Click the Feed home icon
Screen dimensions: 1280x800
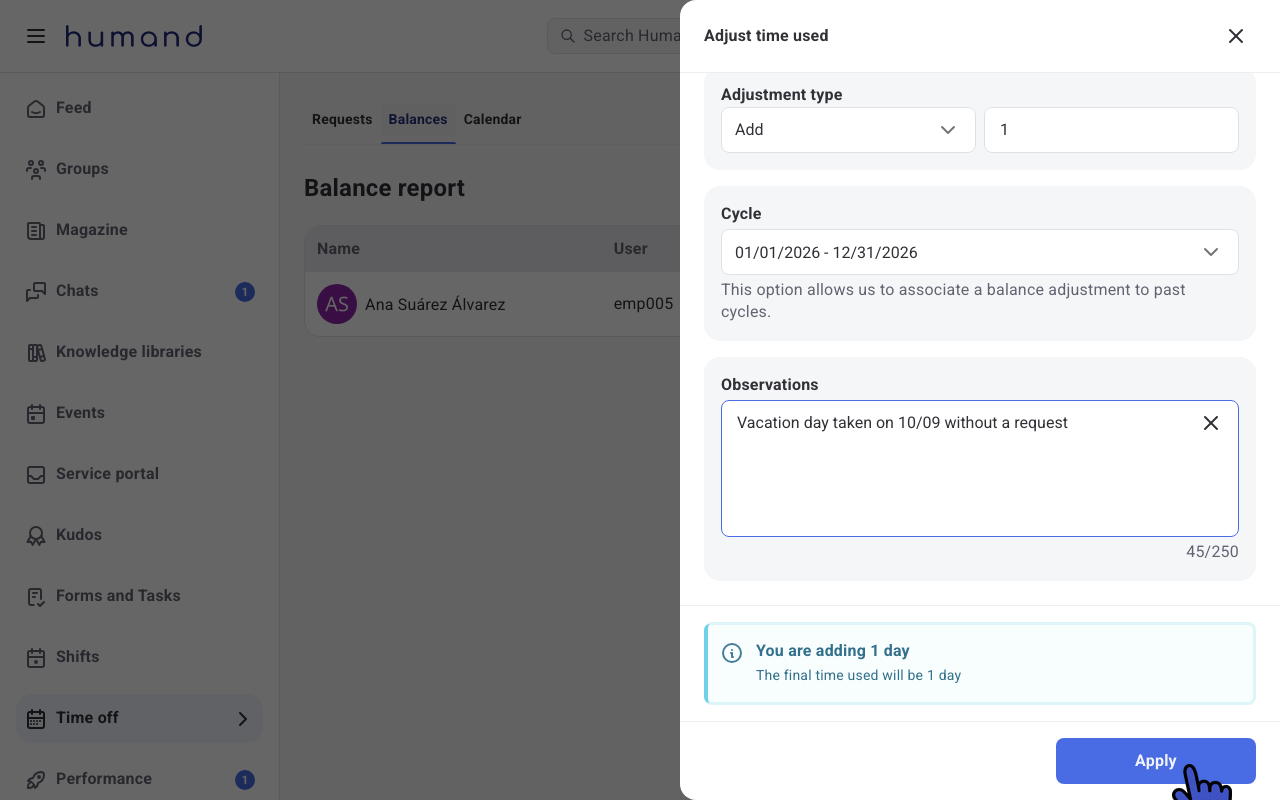pyautogui.click(x=36, y=108)
